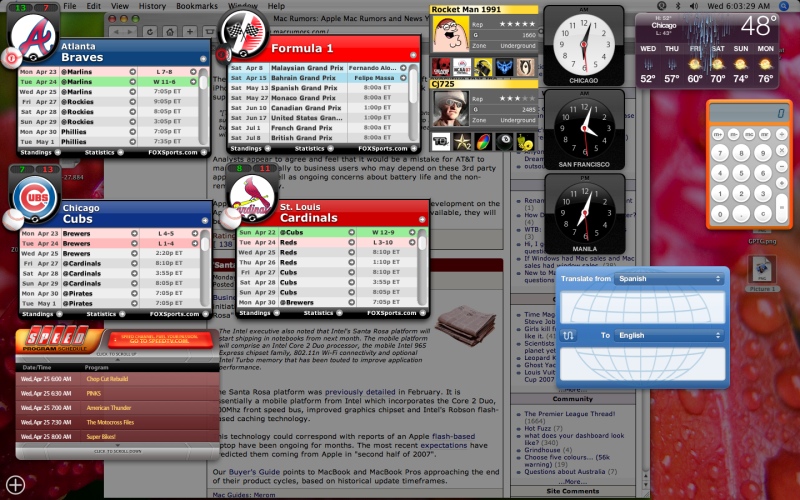Click the Chicago clock widget

584,46
